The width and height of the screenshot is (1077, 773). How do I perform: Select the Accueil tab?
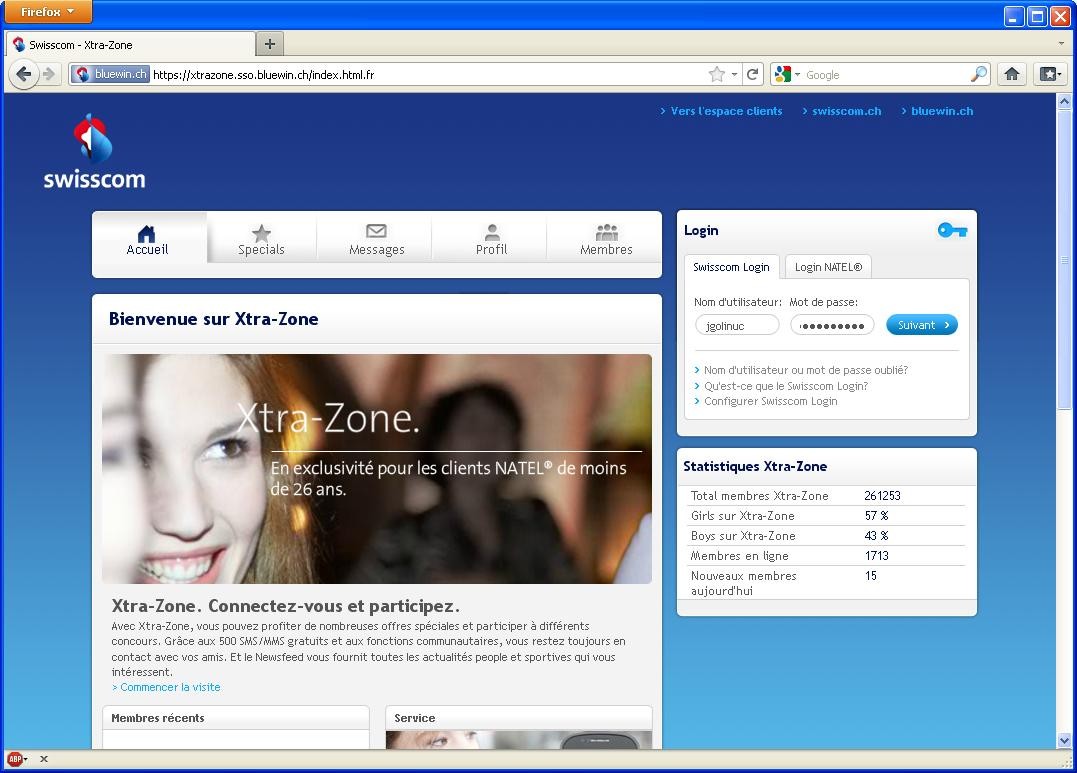click(x=147, y=237)
